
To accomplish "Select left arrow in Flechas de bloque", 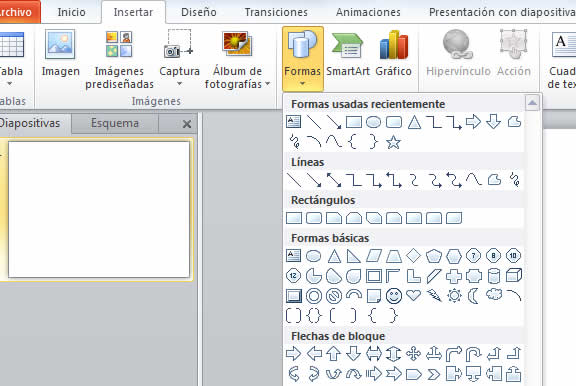I will [x=314, y=354].
